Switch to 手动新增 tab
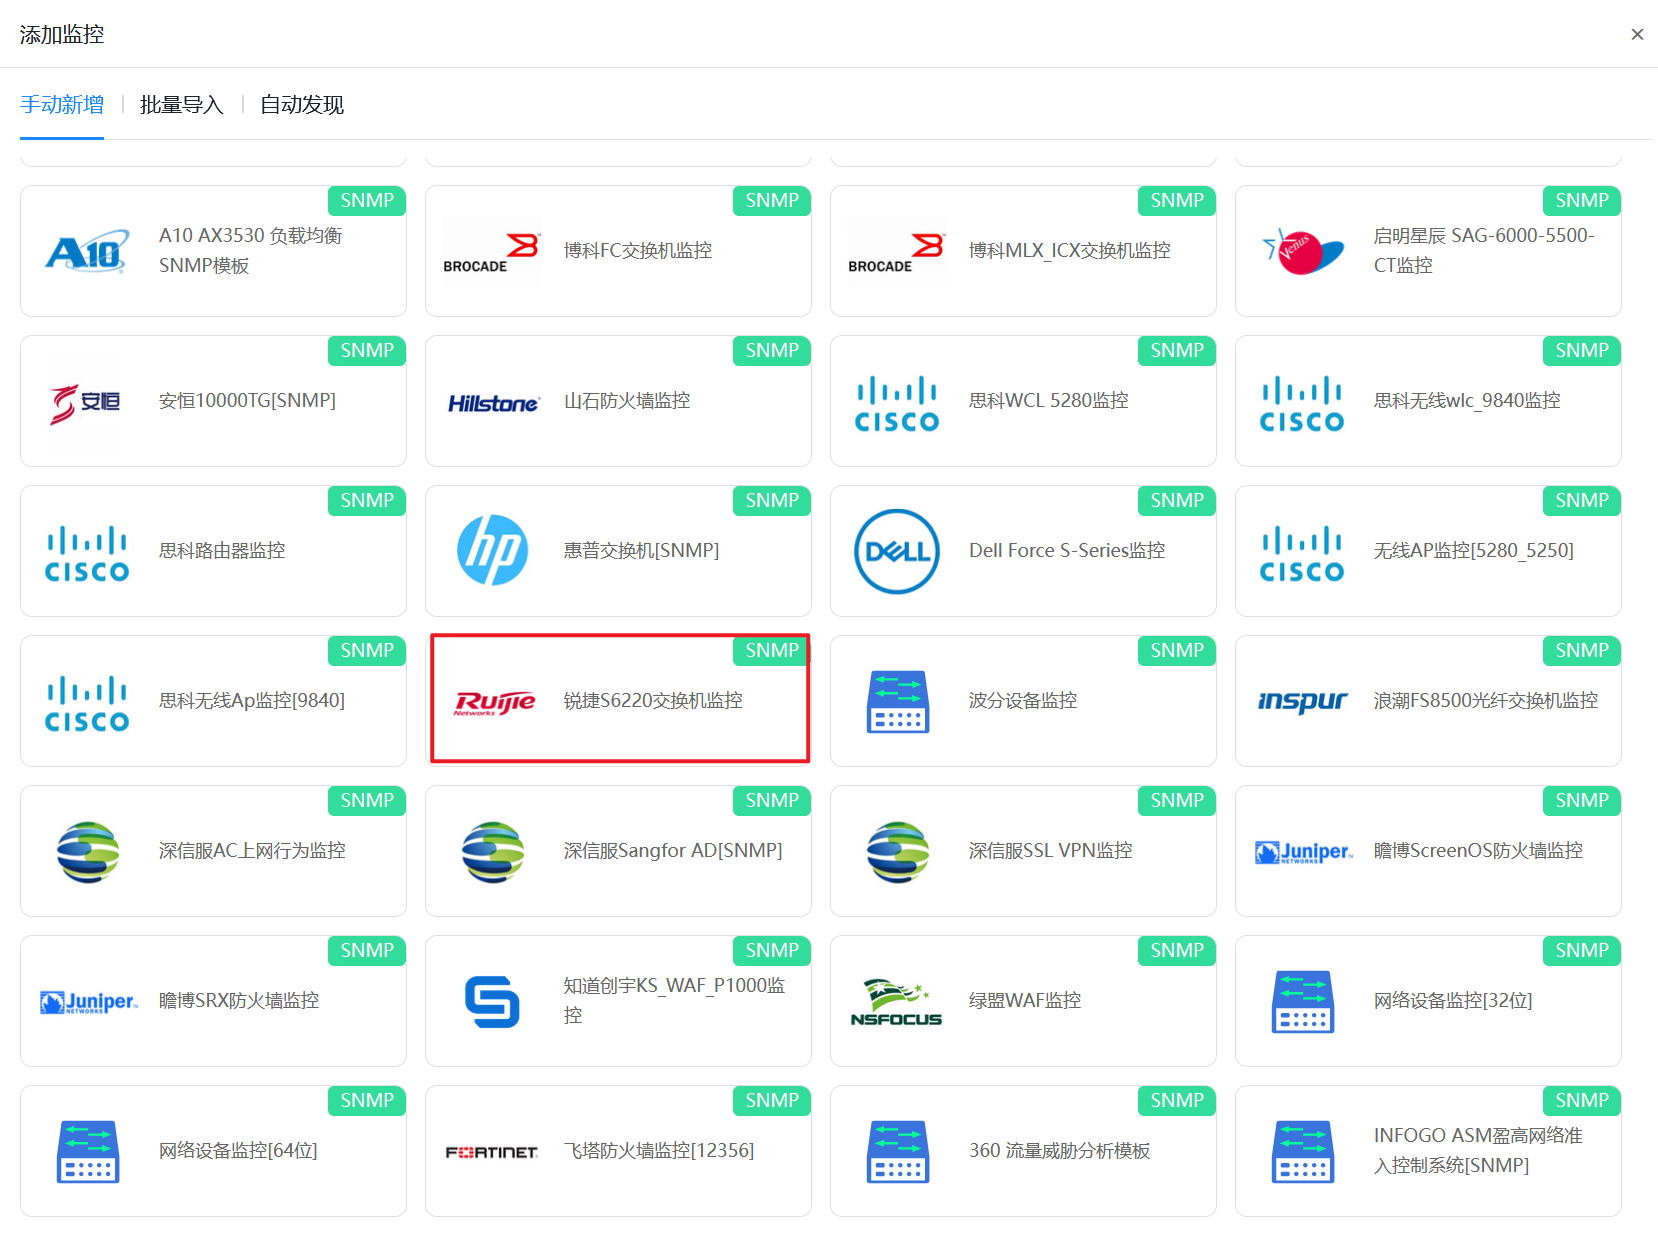1658x1235 pixels. (62, 105)
